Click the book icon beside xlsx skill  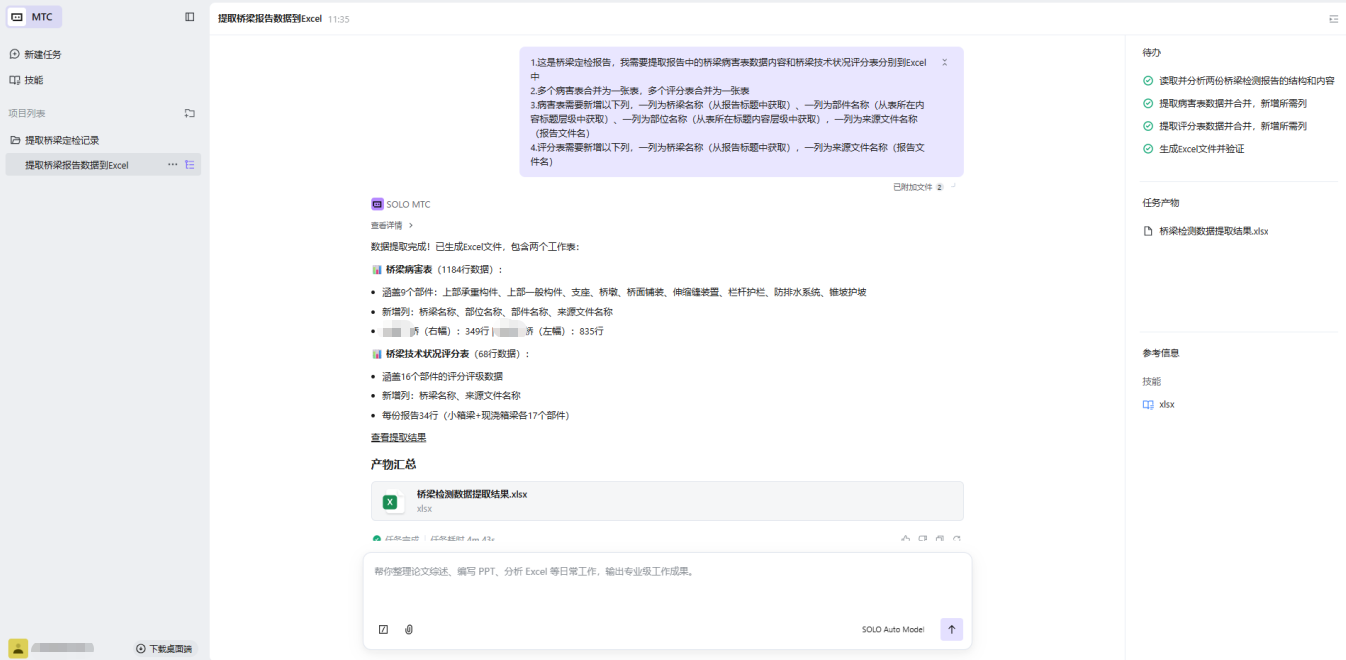click(x=1148, y=405)
